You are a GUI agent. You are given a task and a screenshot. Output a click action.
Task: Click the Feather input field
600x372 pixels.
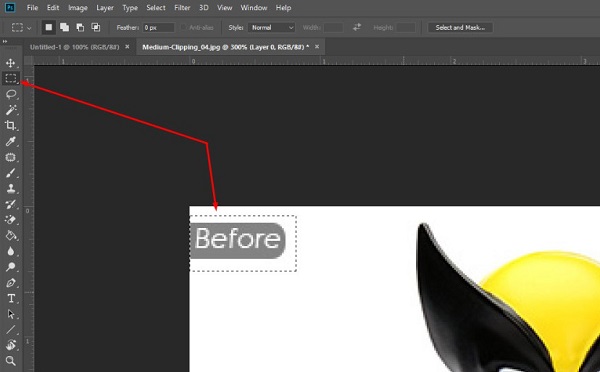click(x=158, y=28)
